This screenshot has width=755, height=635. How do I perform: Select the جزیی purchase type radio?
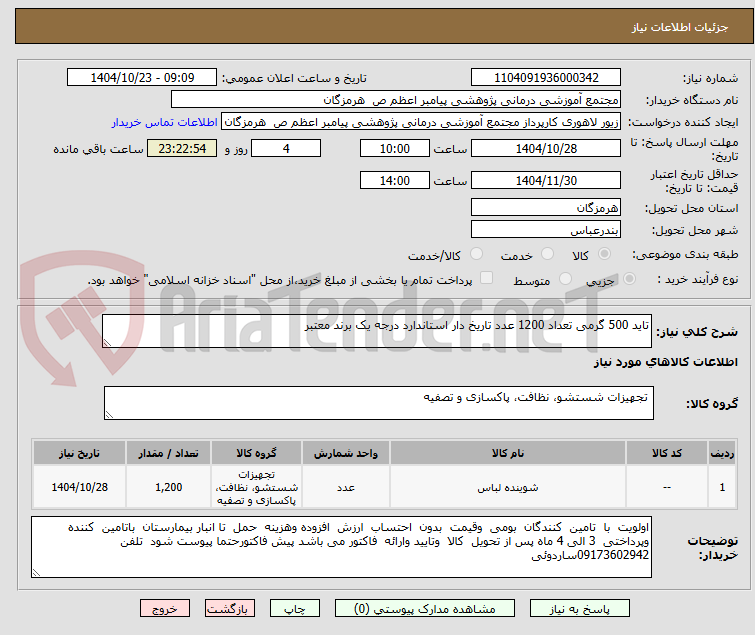(629, 279)
